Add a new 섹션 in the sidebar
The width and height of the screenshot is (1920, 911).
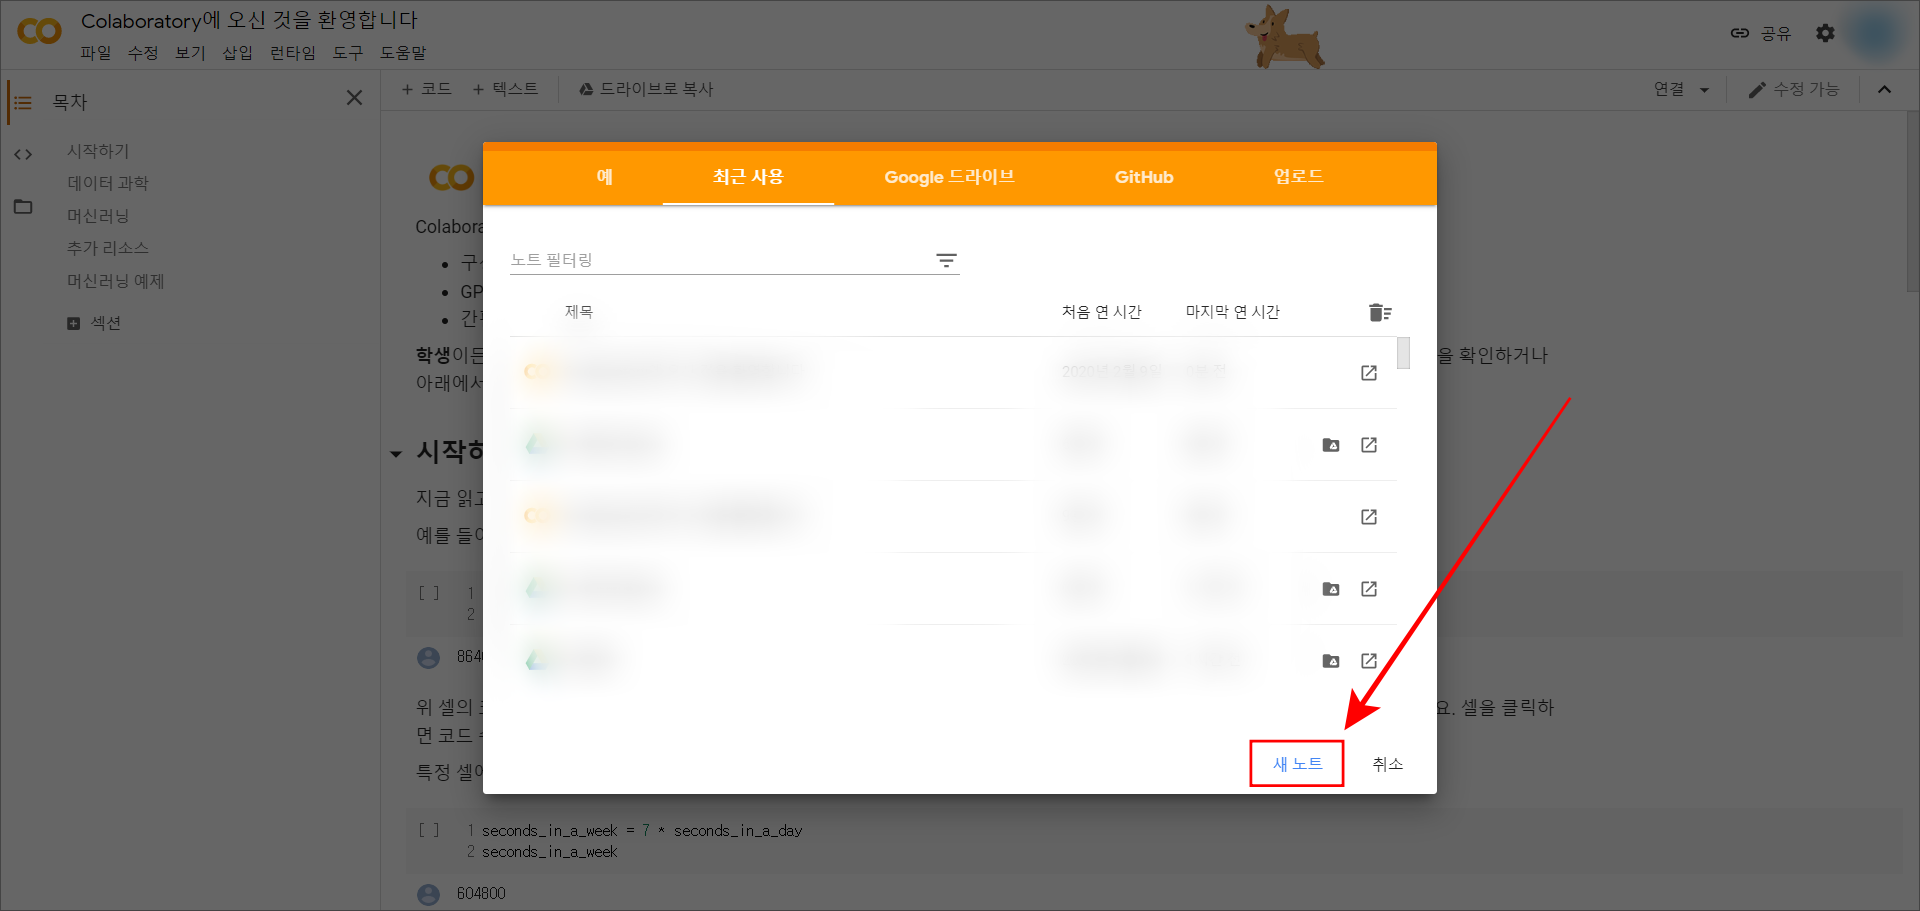94,323
